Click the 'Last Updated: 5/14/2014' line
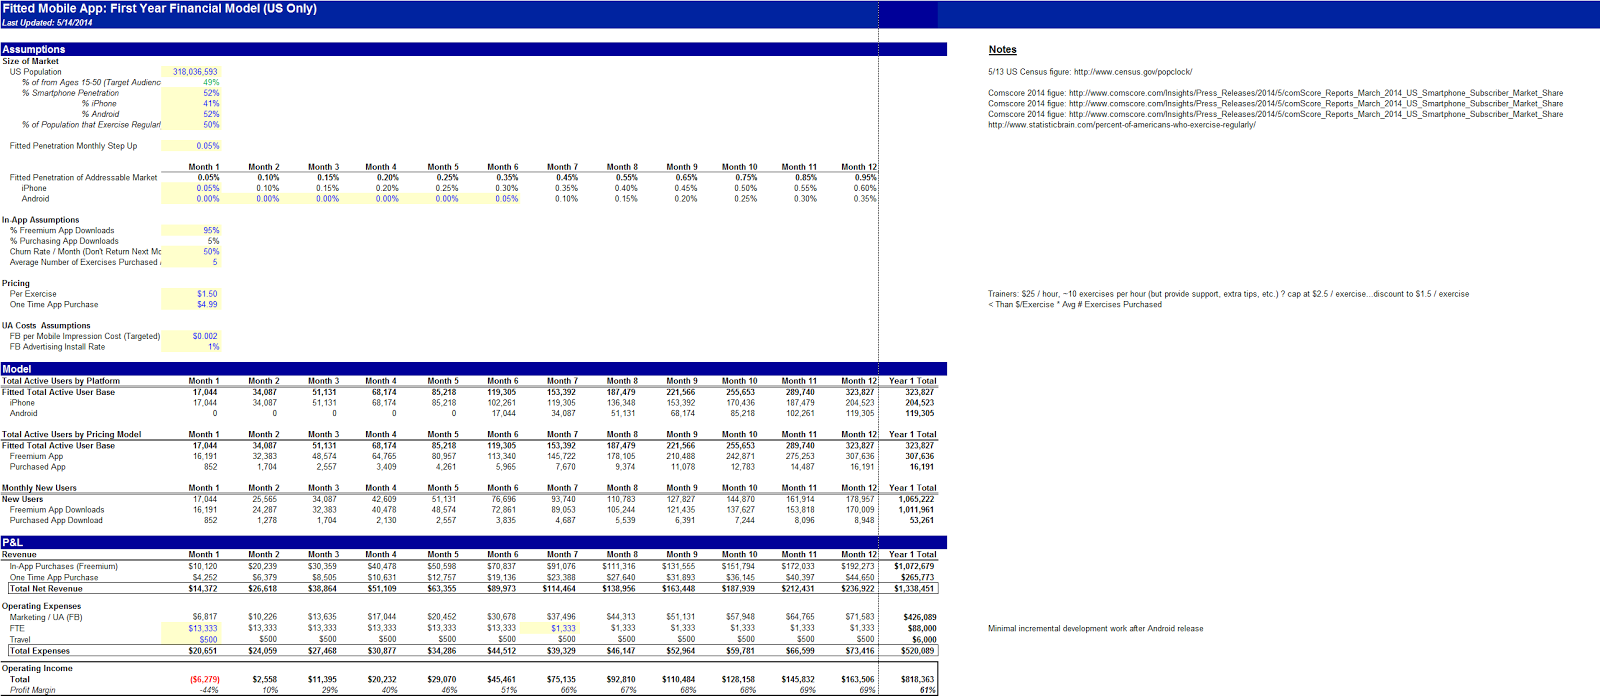 [x=47, y=23]
